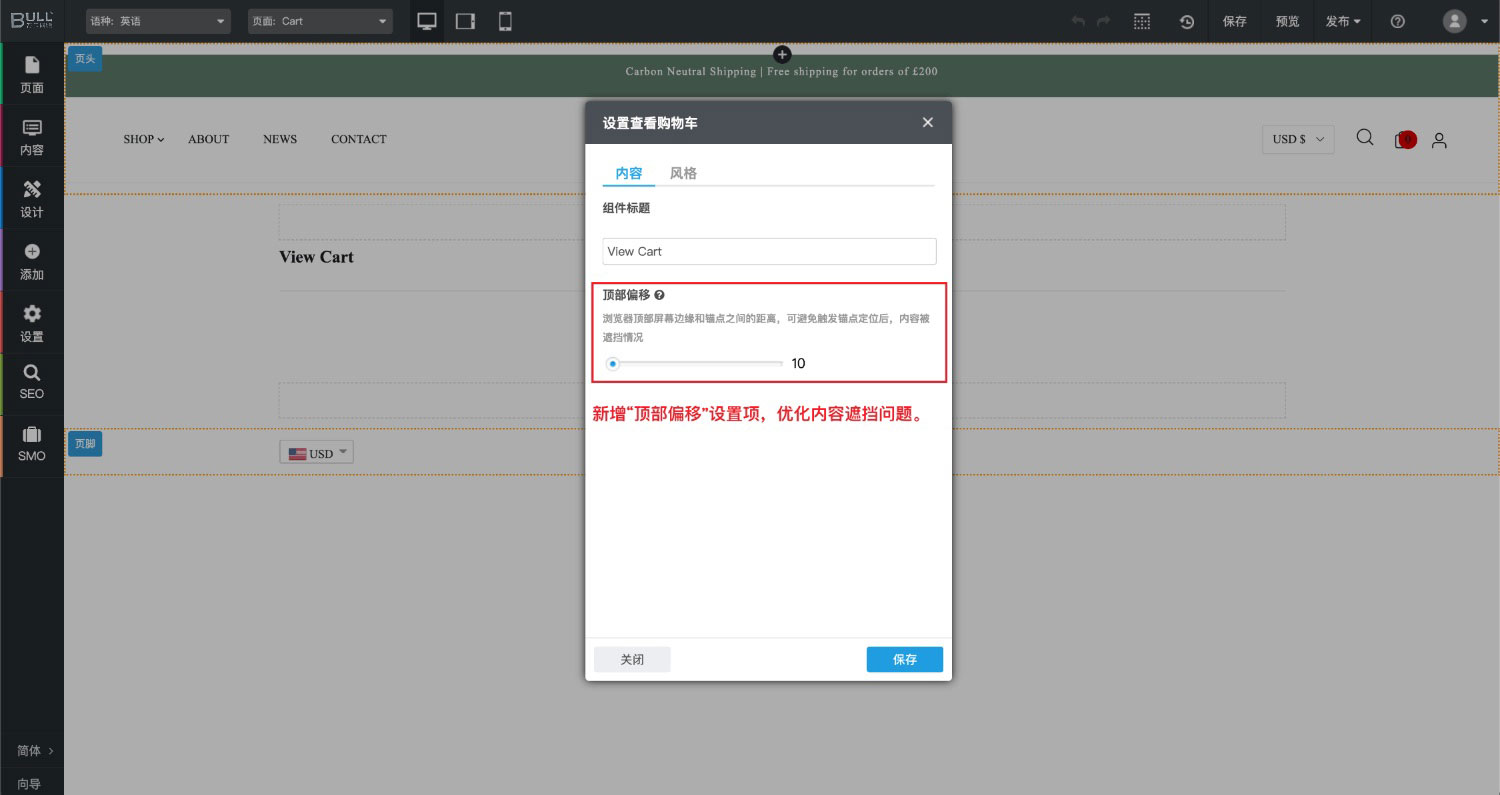Screen dimensions: 1500x795
Task: Open the help question mark icon
Action: pos(1398,21)
